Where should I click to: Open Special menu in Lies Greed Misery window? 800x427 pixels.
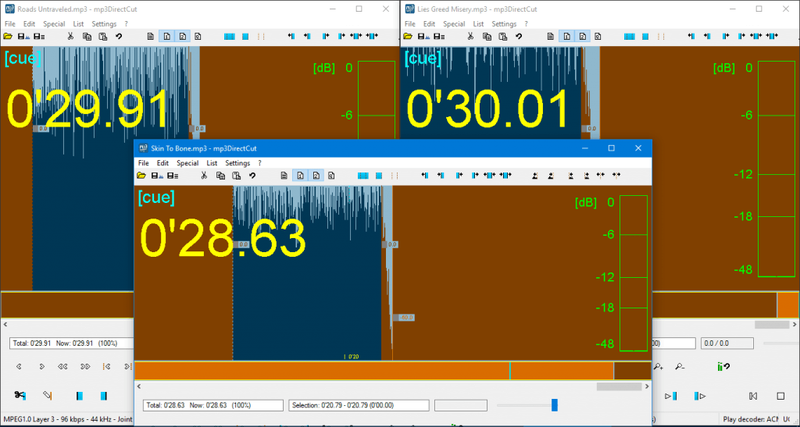click(x=454, y=24)
